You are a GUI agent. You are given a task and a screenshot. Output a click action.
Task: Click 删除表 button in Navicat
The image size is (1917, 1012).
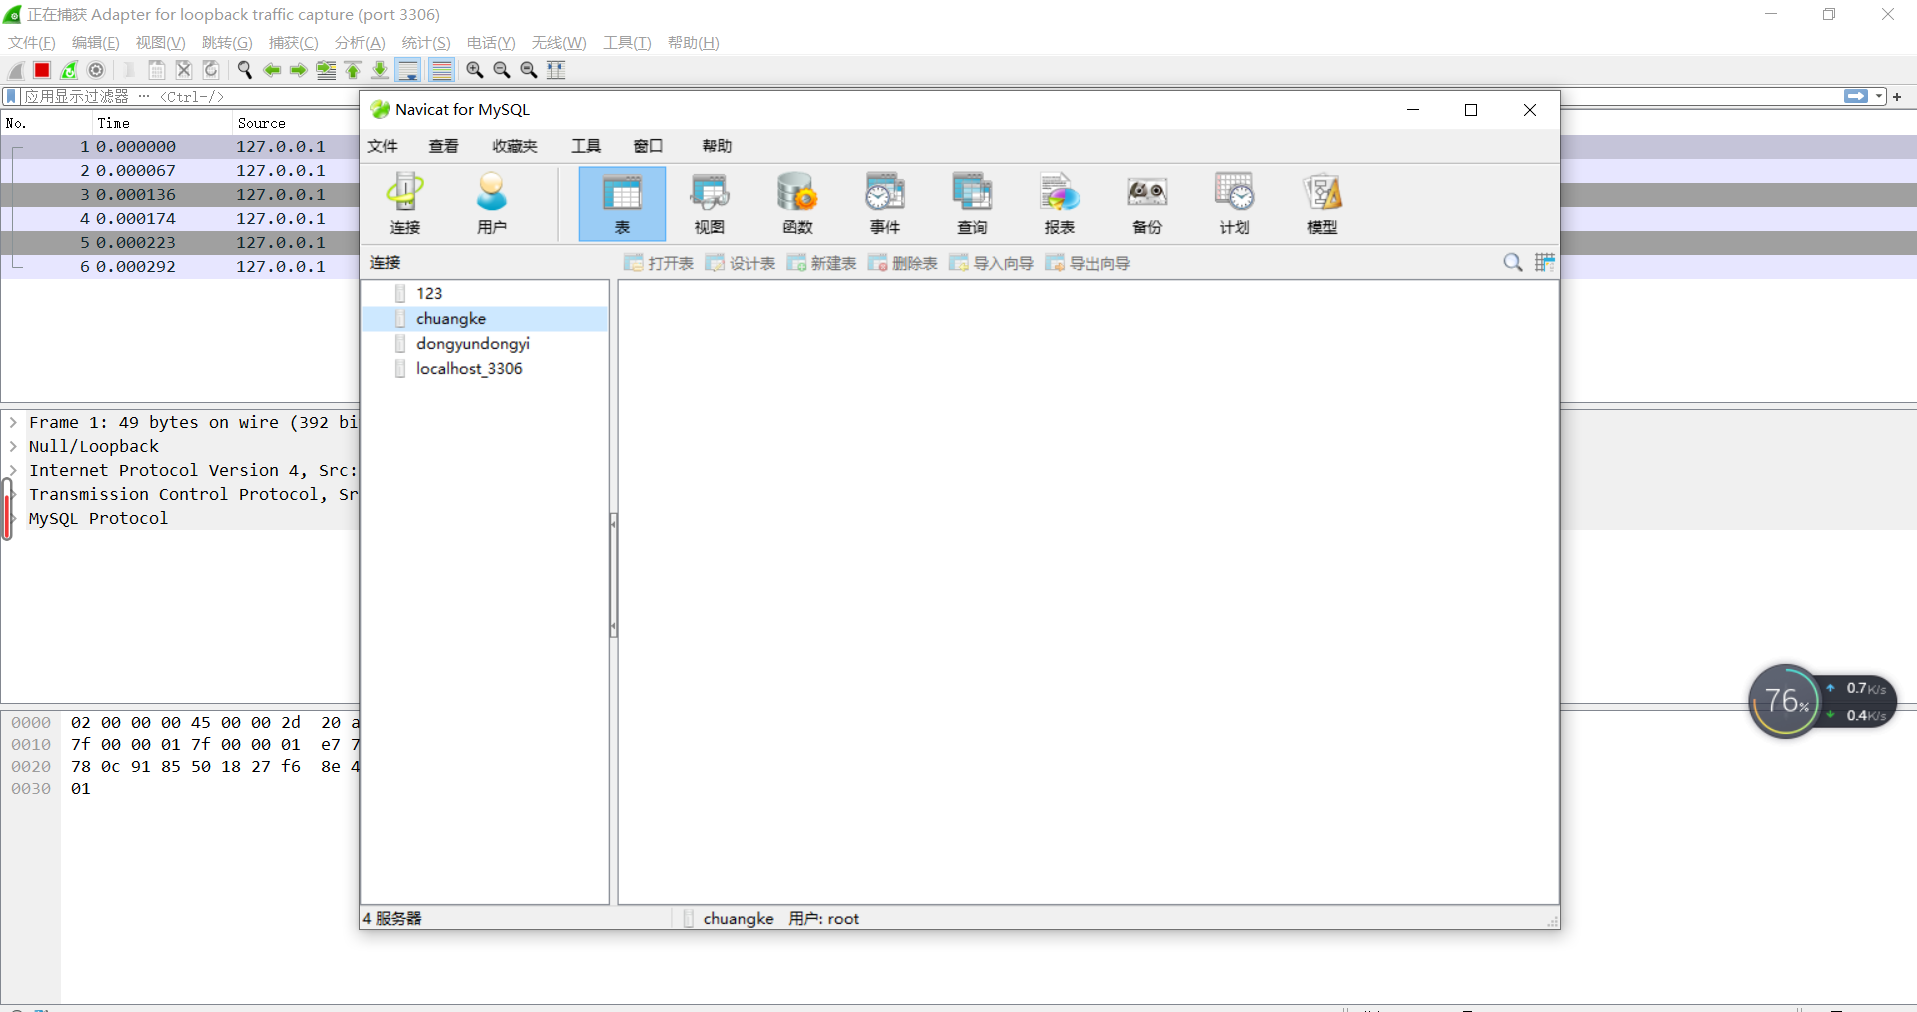903,263
